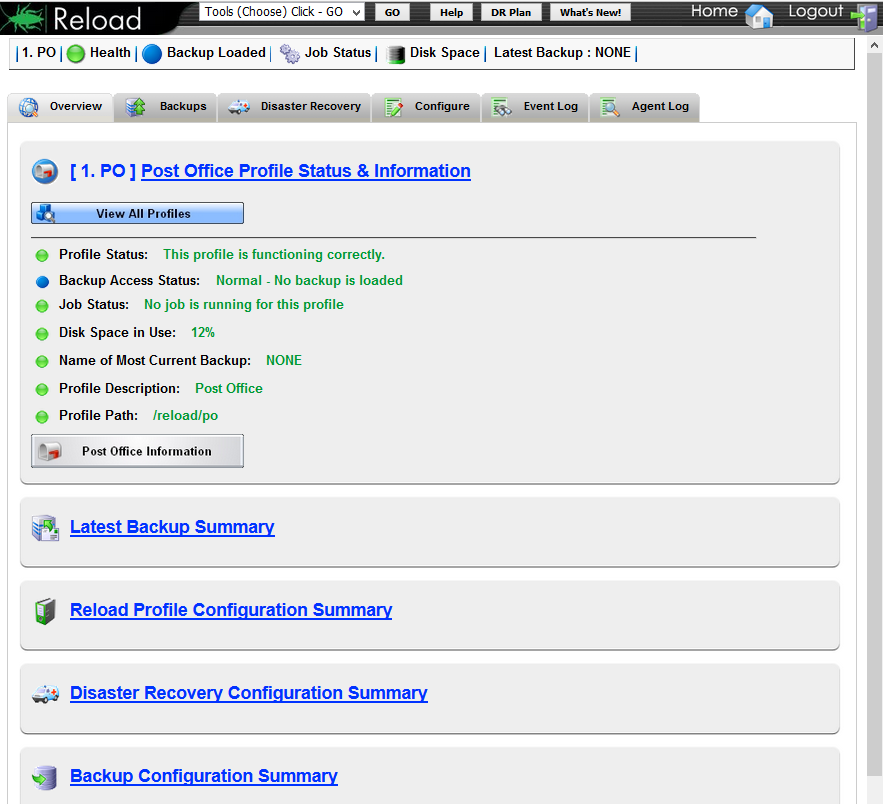Image resolution: width=883 pixels, height=804 pixels.
Task: Open the Help button
Action: (x=451, y=12)
